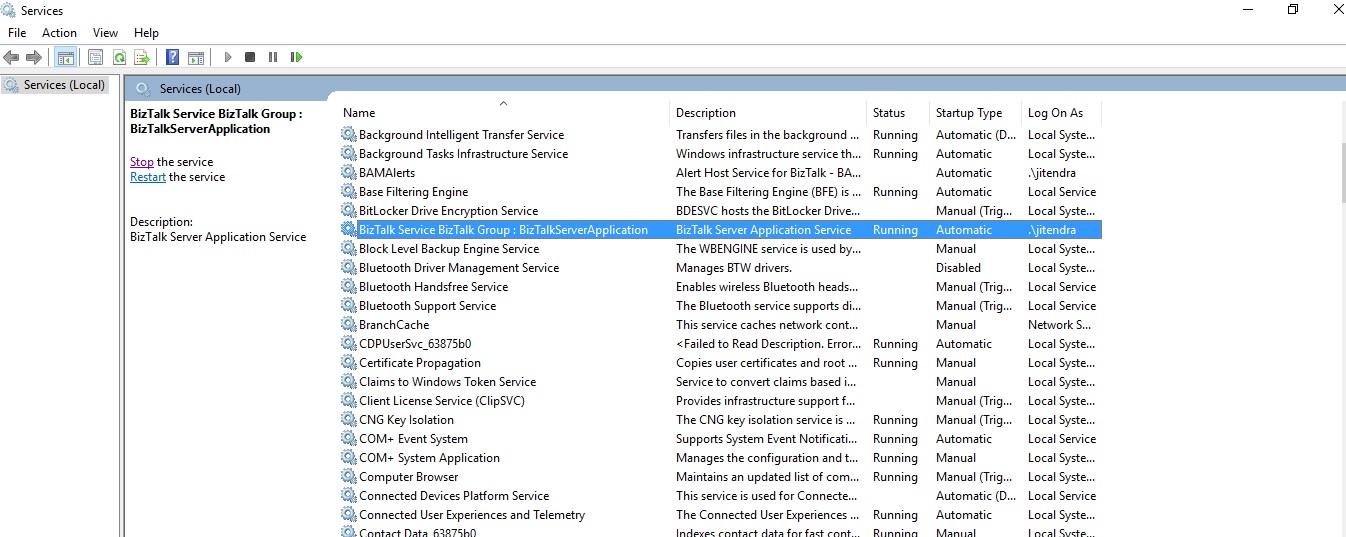Select CDPUserSvc_63875b0 service row
This screenshot has width=1346, height=537.
tap(720, 344)
